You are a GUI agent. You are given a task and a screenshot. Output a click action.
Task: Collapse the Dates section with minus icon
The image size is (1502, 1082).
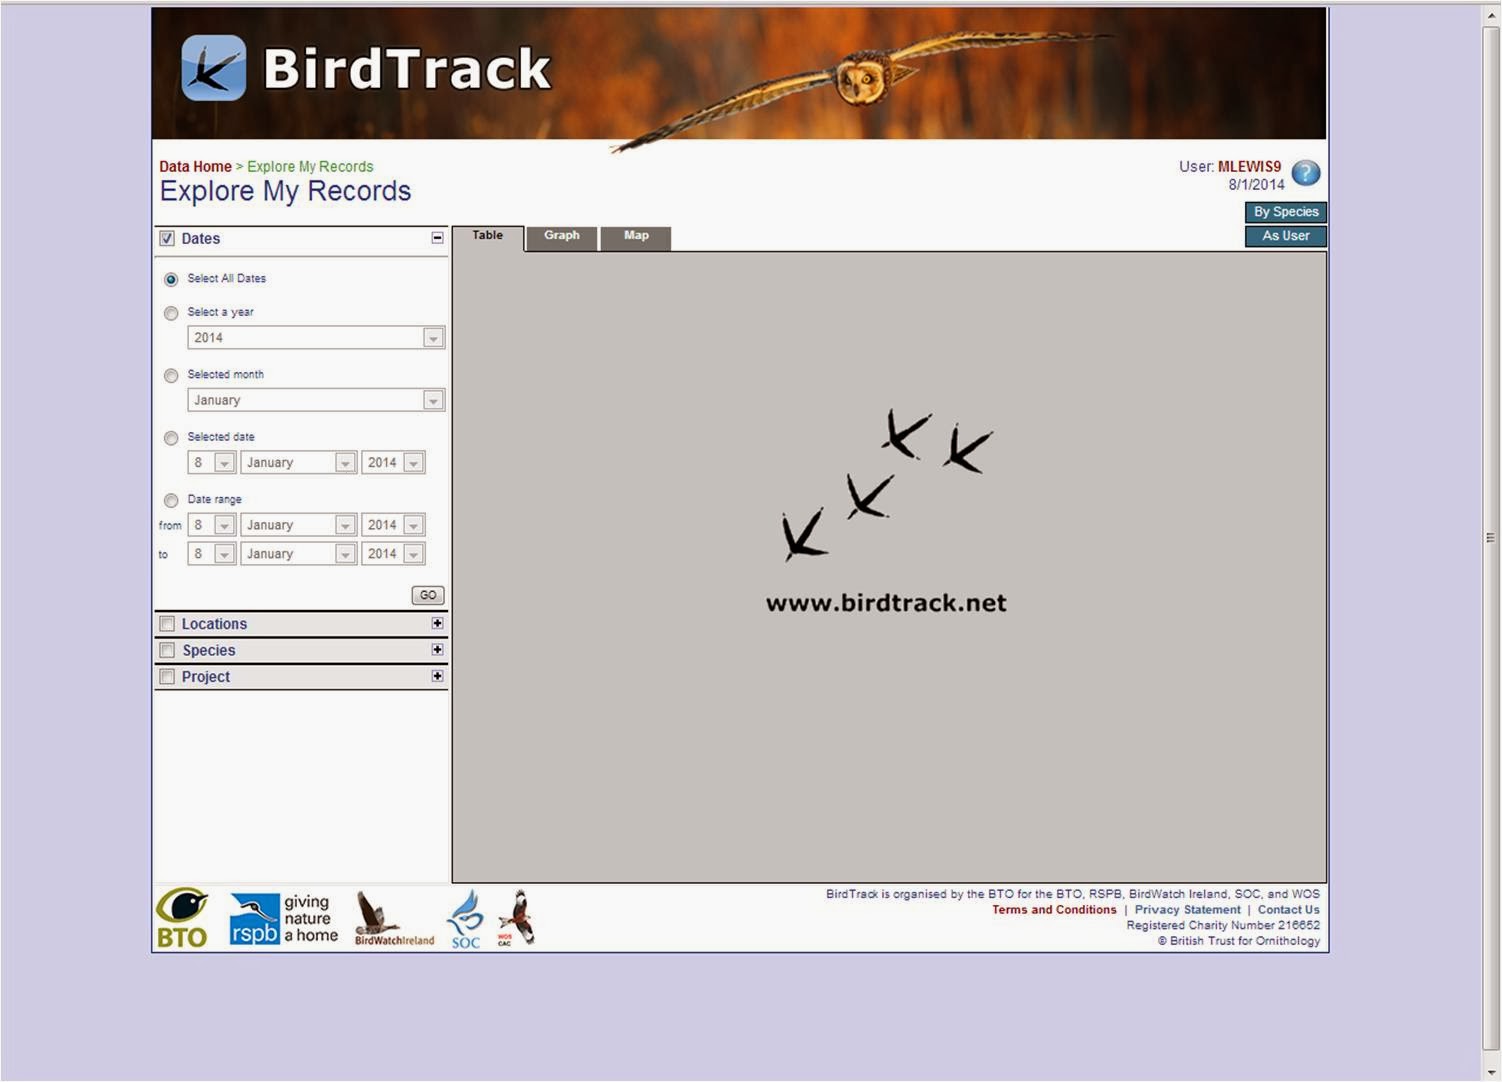tap(437, 238)
